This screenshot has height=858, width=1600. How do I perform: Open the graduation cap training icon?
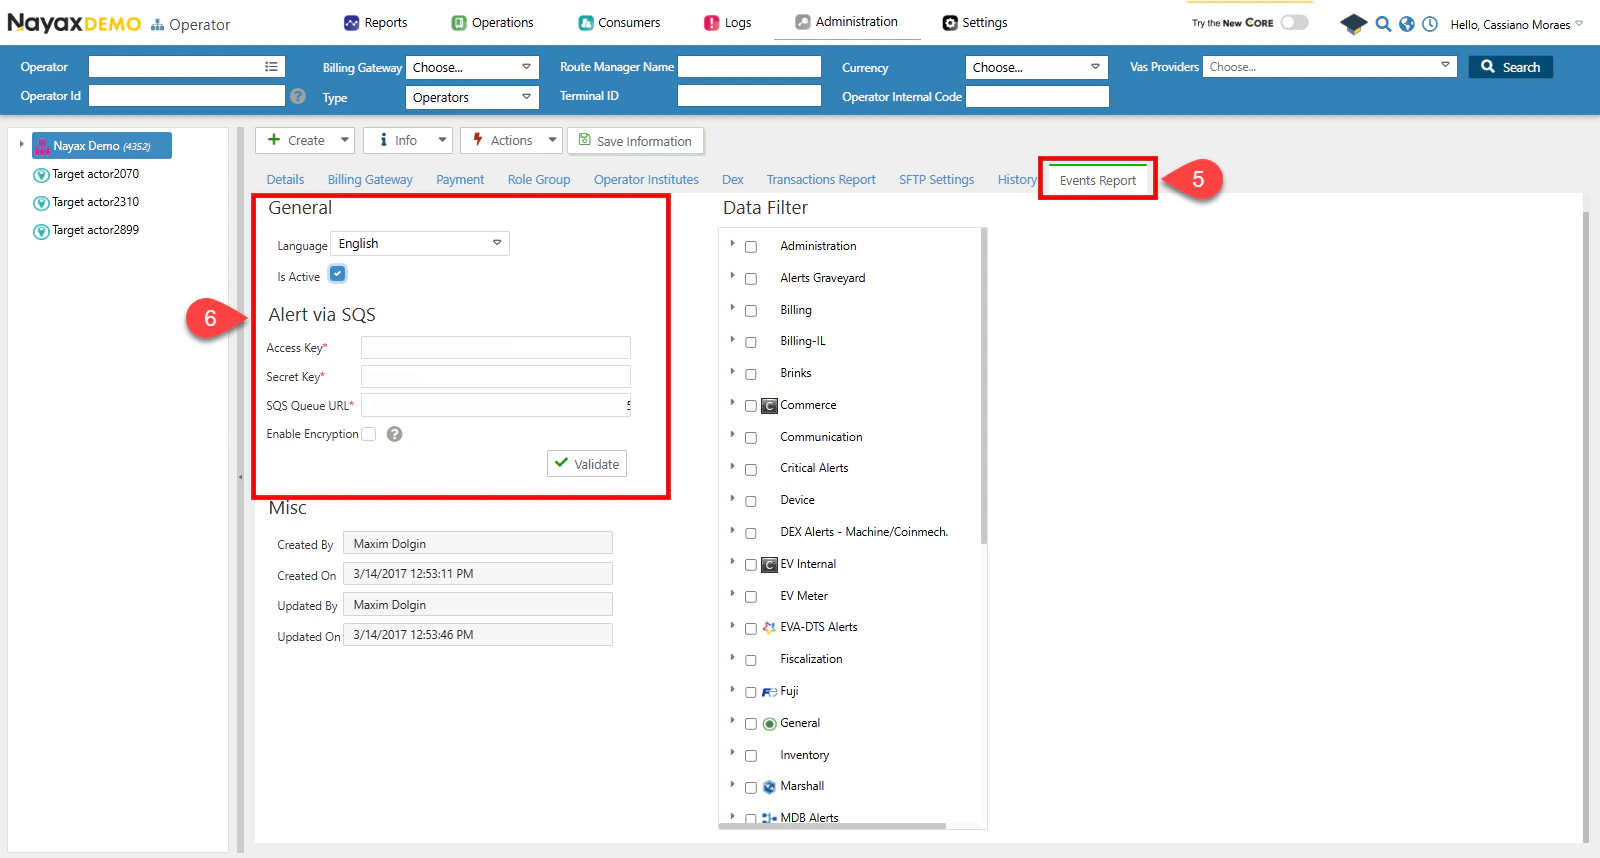coord(1353,24)
